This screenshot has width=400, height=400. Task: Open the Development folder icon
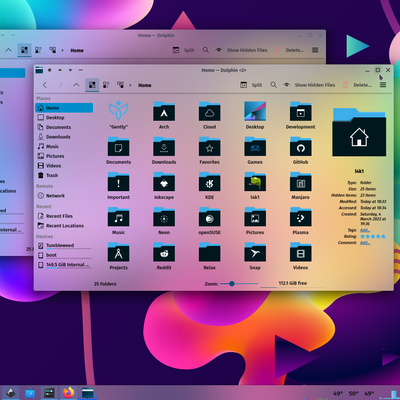coord(300,111)
